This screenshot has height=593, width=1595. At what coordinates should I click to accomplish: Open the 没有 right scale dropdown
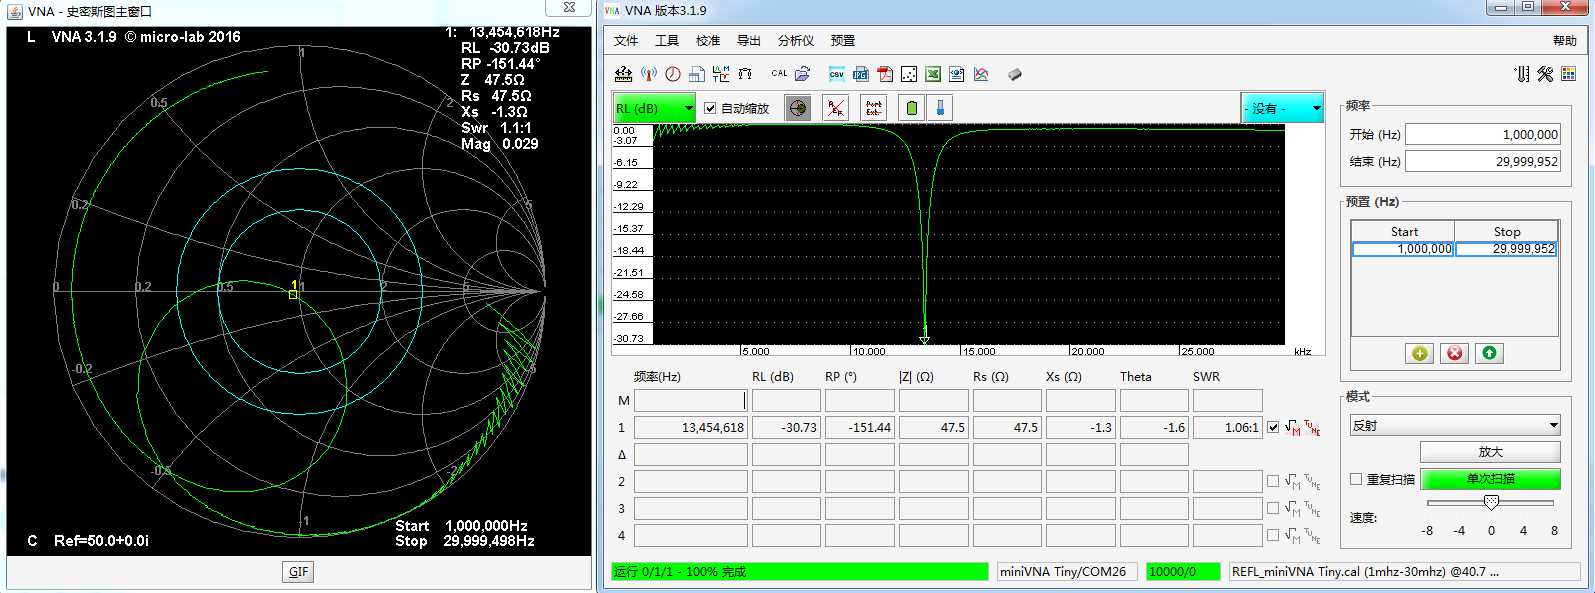click(1282, 108)
